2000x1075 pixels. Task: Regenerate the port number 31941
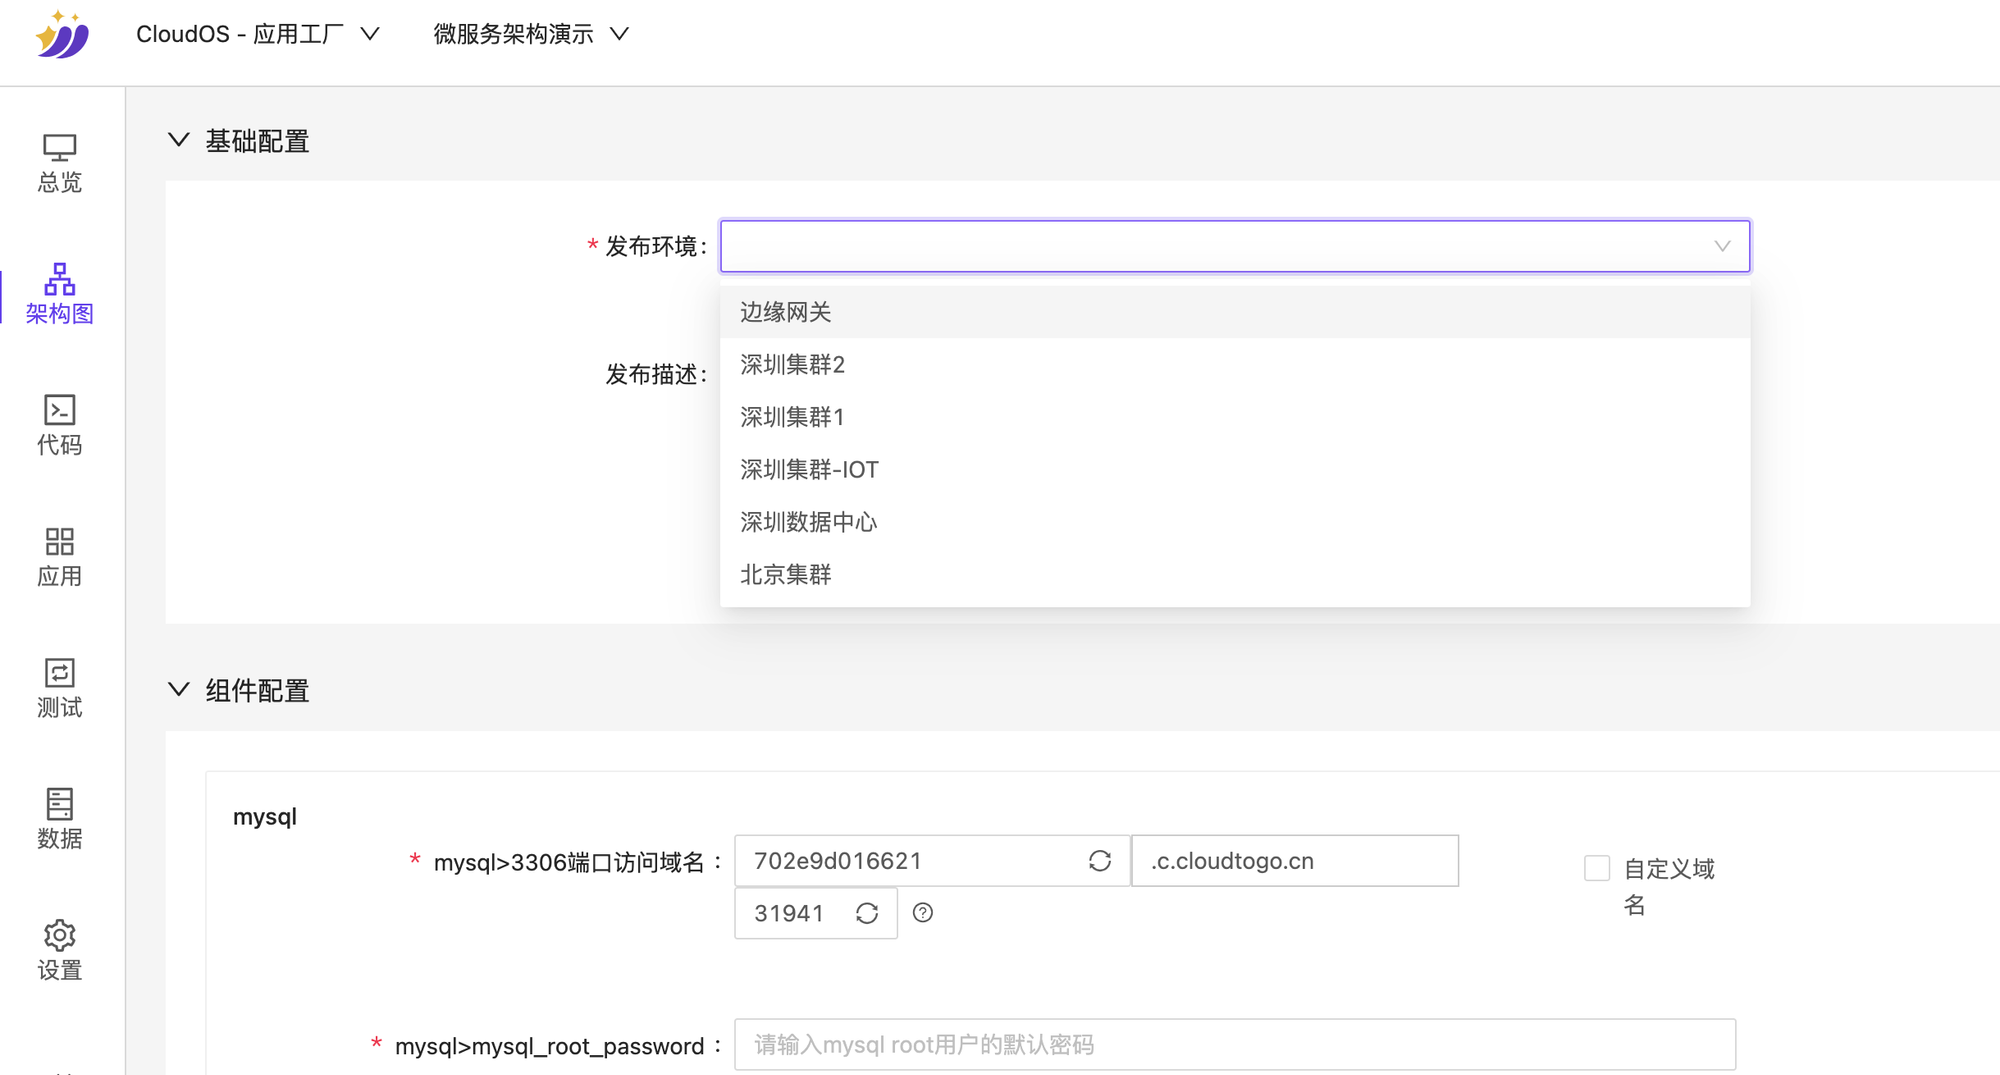[x=866, y=912]
